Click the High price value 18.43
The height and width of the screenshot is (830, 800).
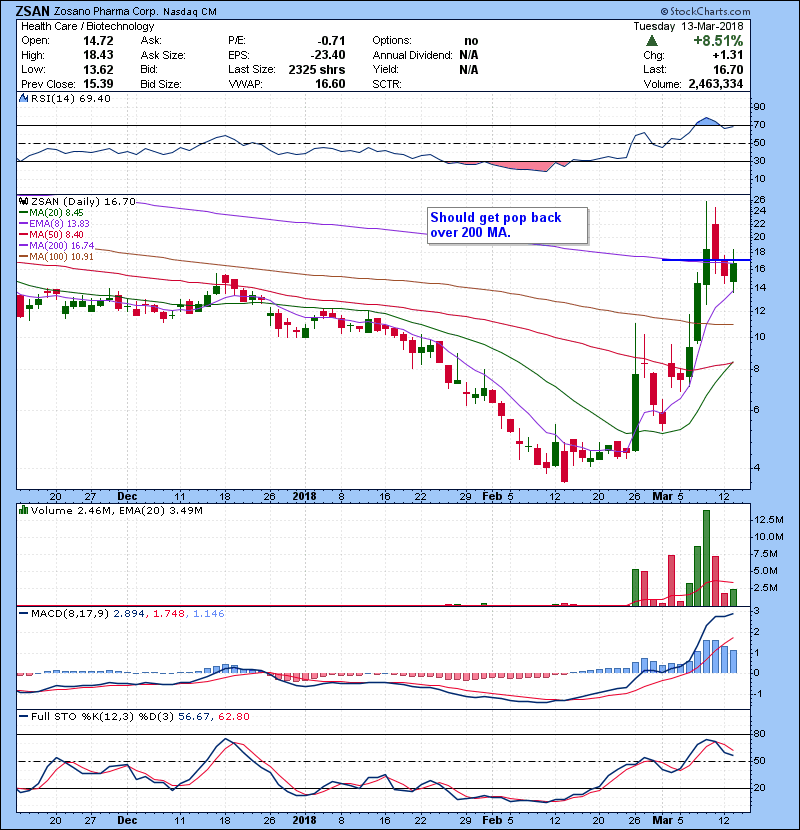tap(98, 55)
